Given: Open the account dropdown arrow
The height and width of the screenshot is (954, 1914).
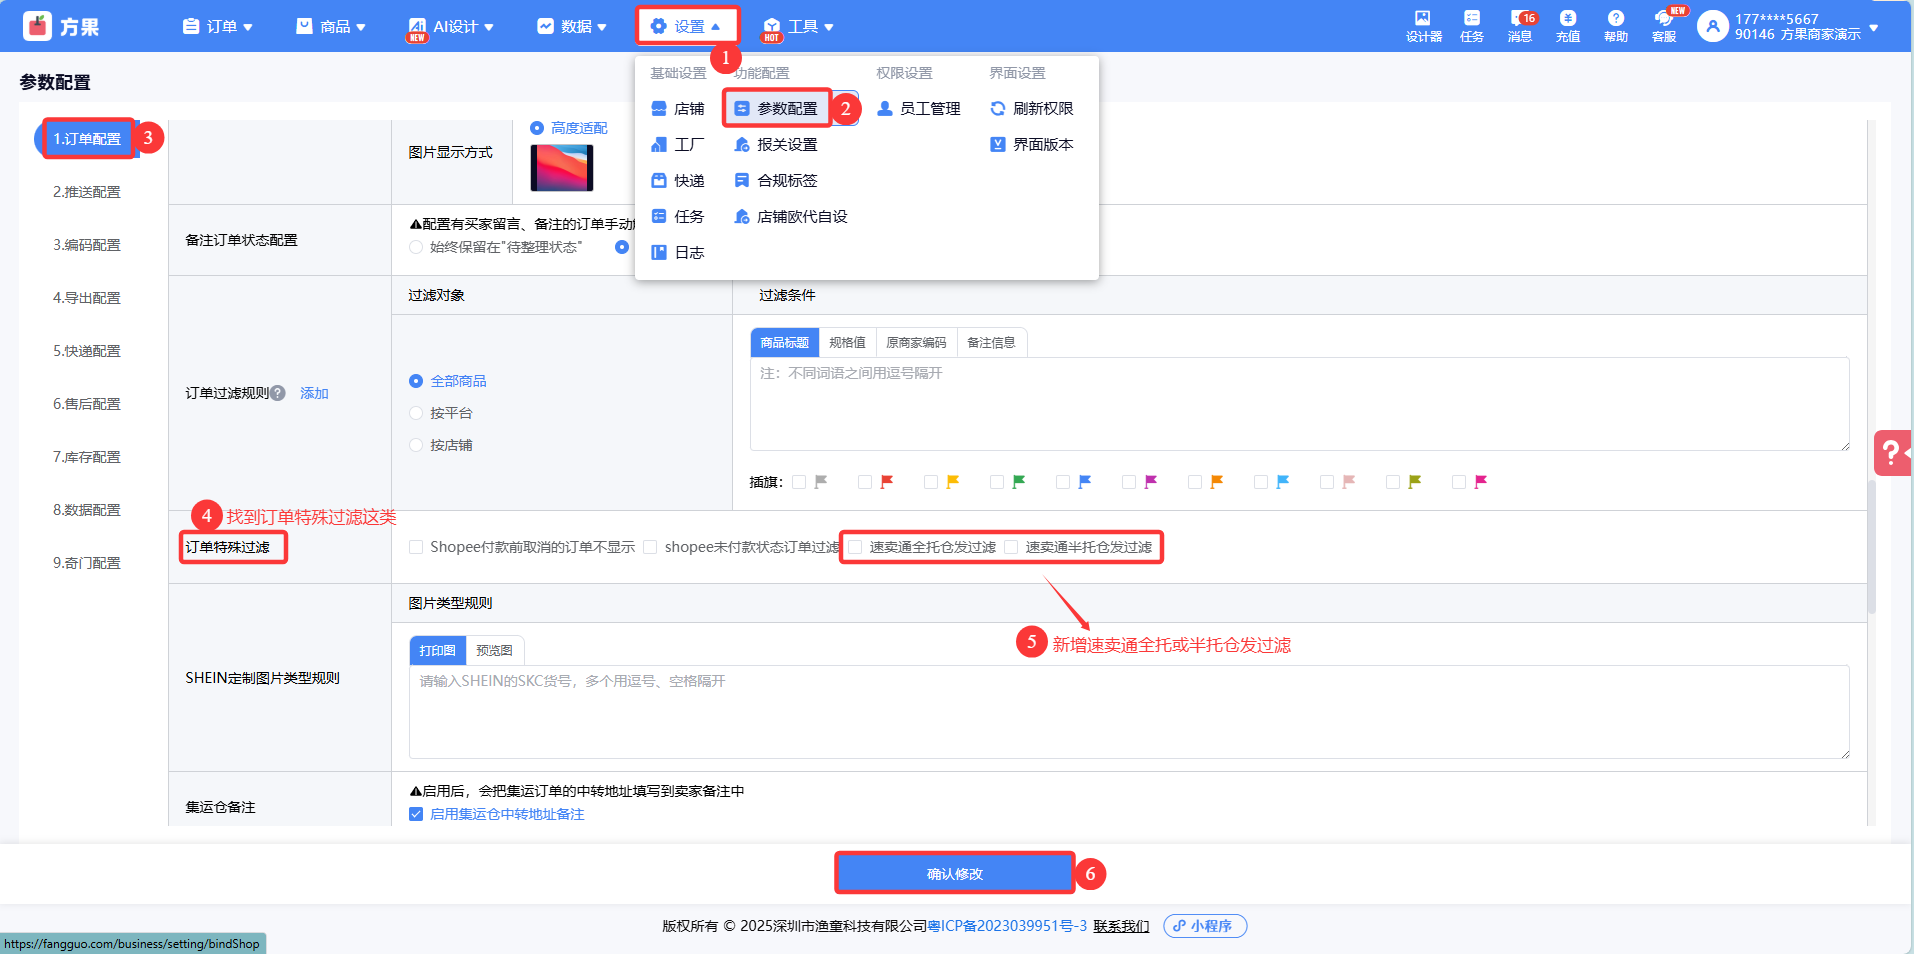Looking at the screenshot, I should [1874, 27].
